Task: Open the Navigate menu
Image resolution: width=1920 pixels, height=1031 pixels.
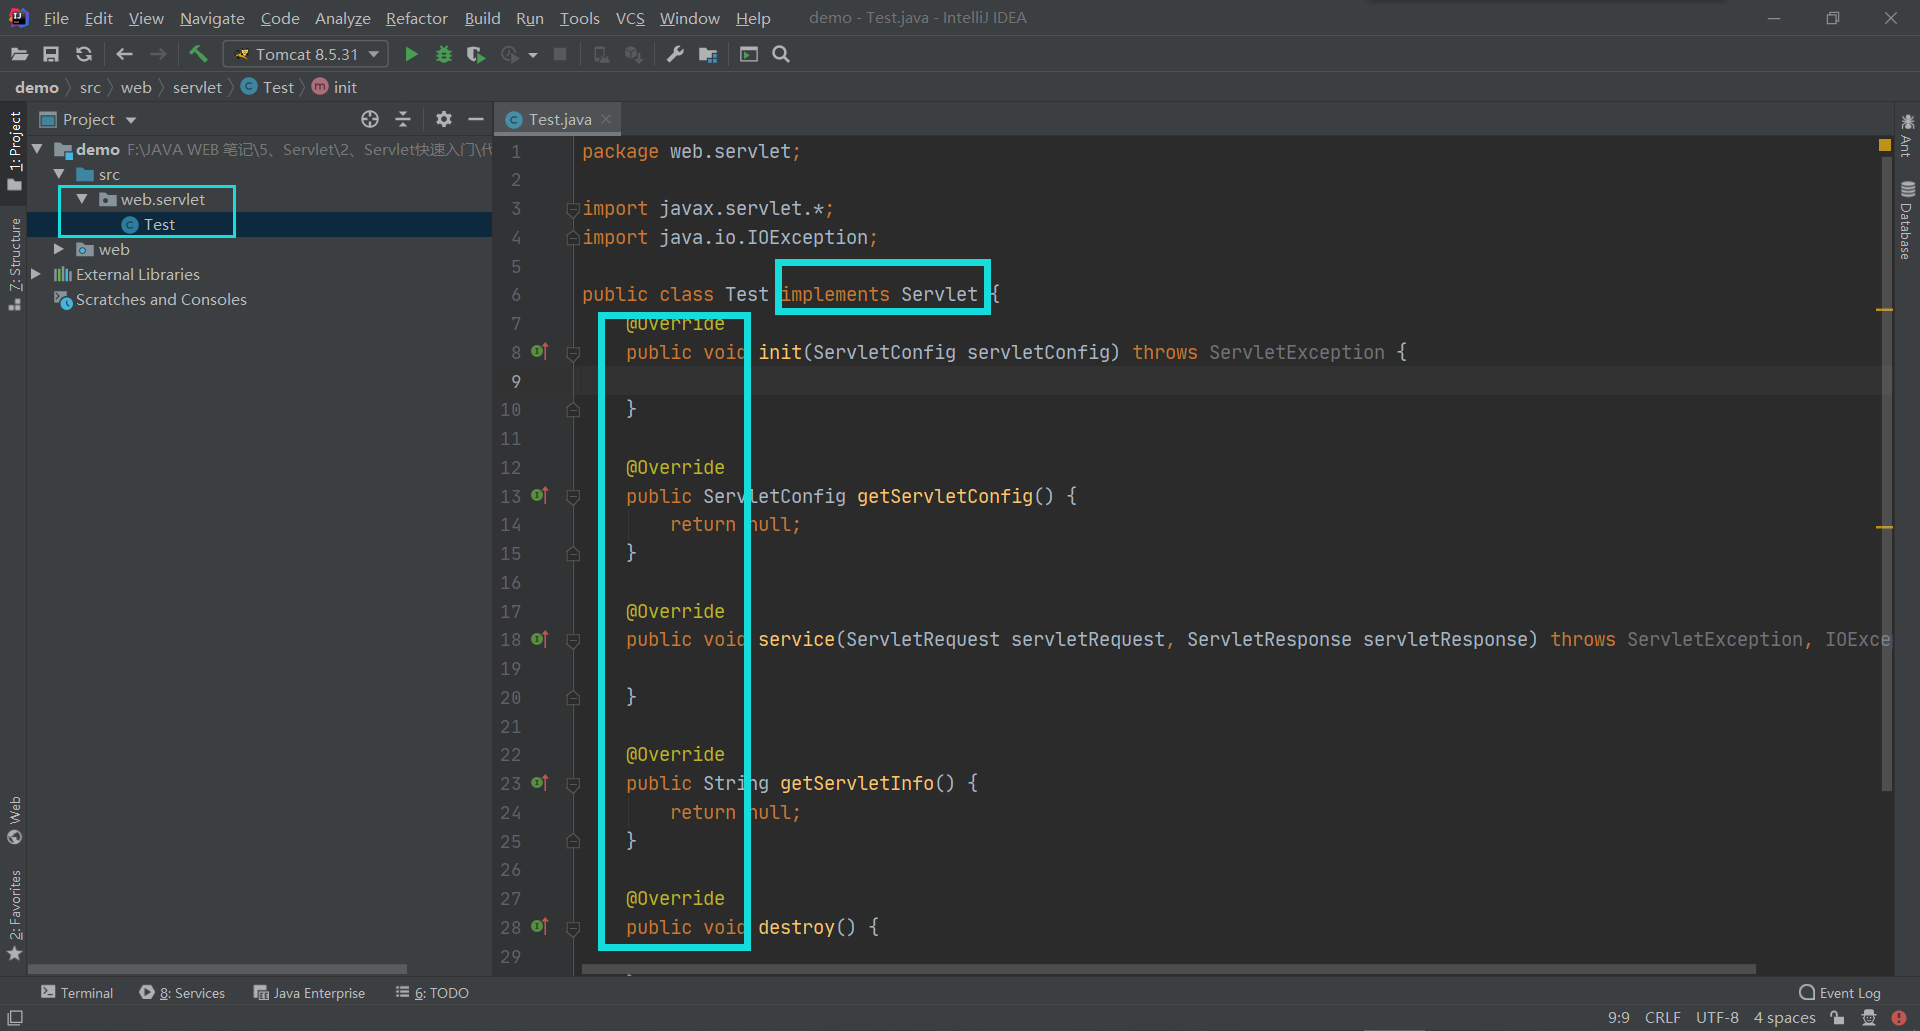Action: 212,18
